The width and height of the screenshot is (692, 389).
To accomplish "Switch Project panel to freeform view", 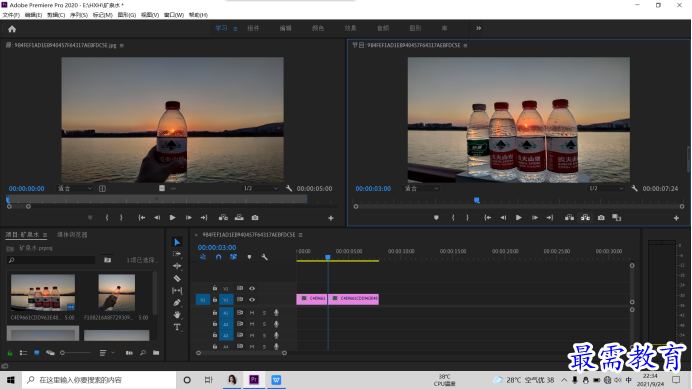I will 50,353.
